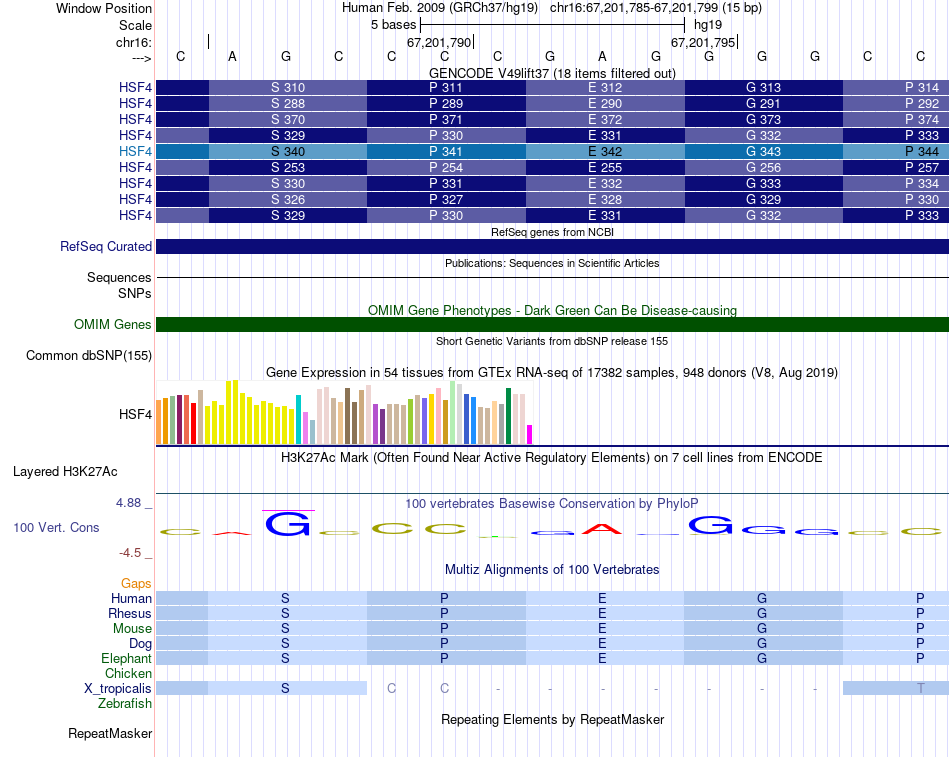
Task: Select codon G 373 in HSF4 transcript
Action: 763,119
